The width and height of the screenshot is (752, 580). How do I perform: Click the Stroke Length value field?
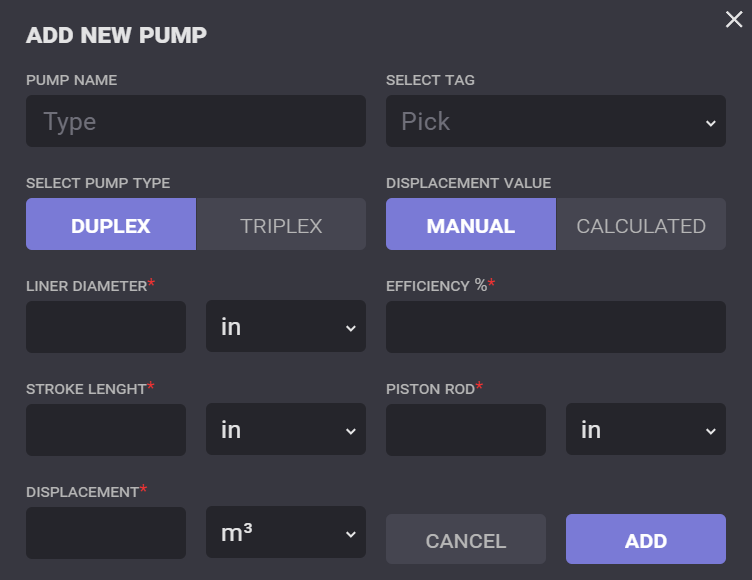(106, 430)
